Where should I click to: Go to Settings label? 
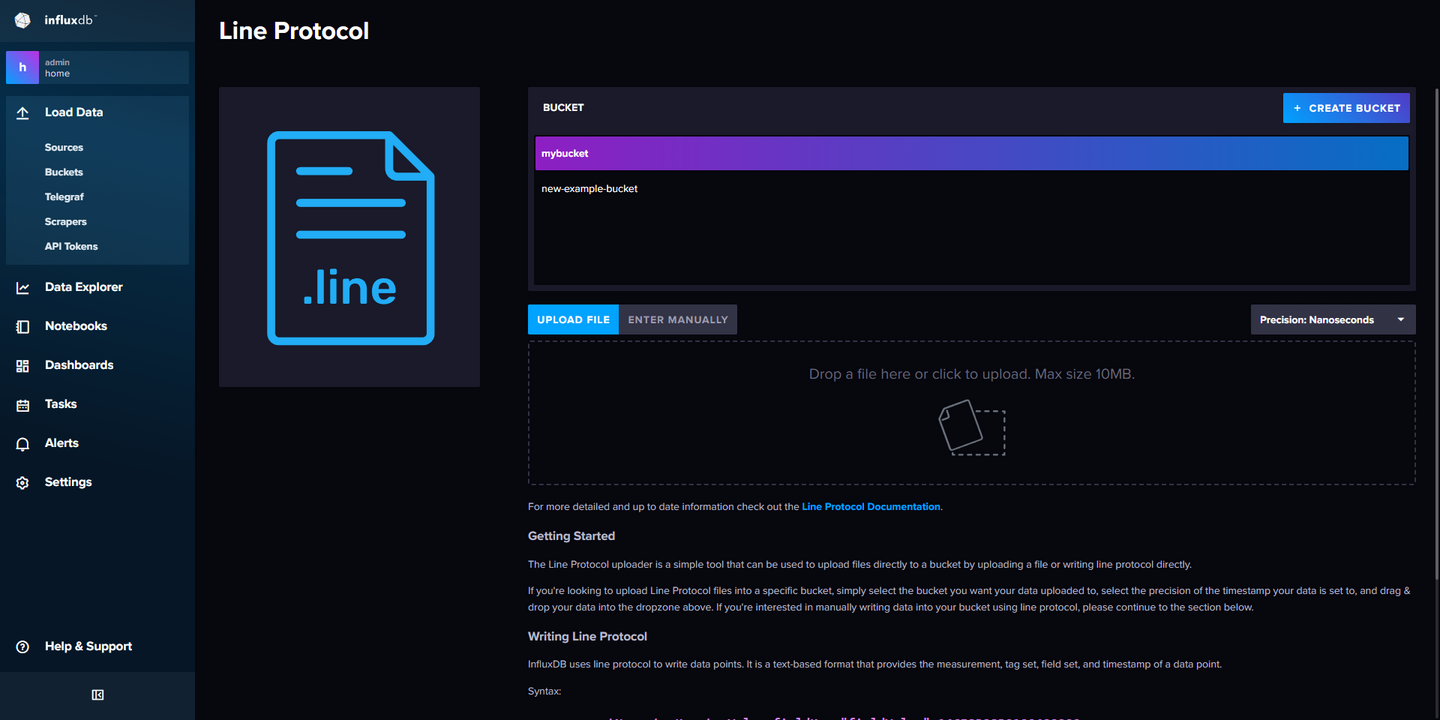[x=68, y=482]
